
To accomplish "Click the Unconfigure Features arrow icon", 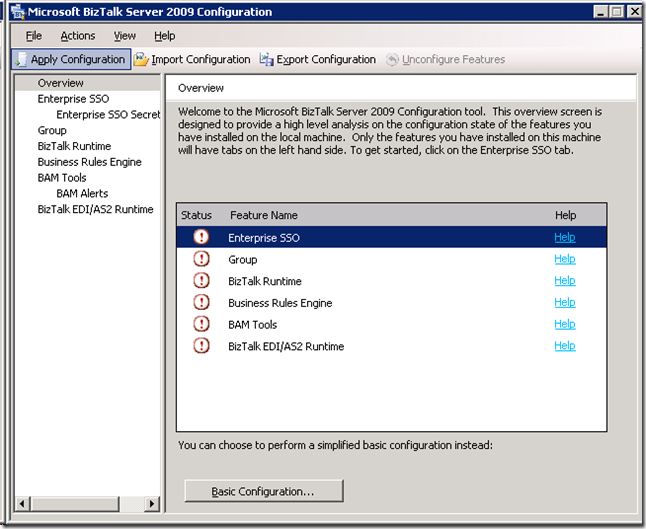I will coord(392,60).
